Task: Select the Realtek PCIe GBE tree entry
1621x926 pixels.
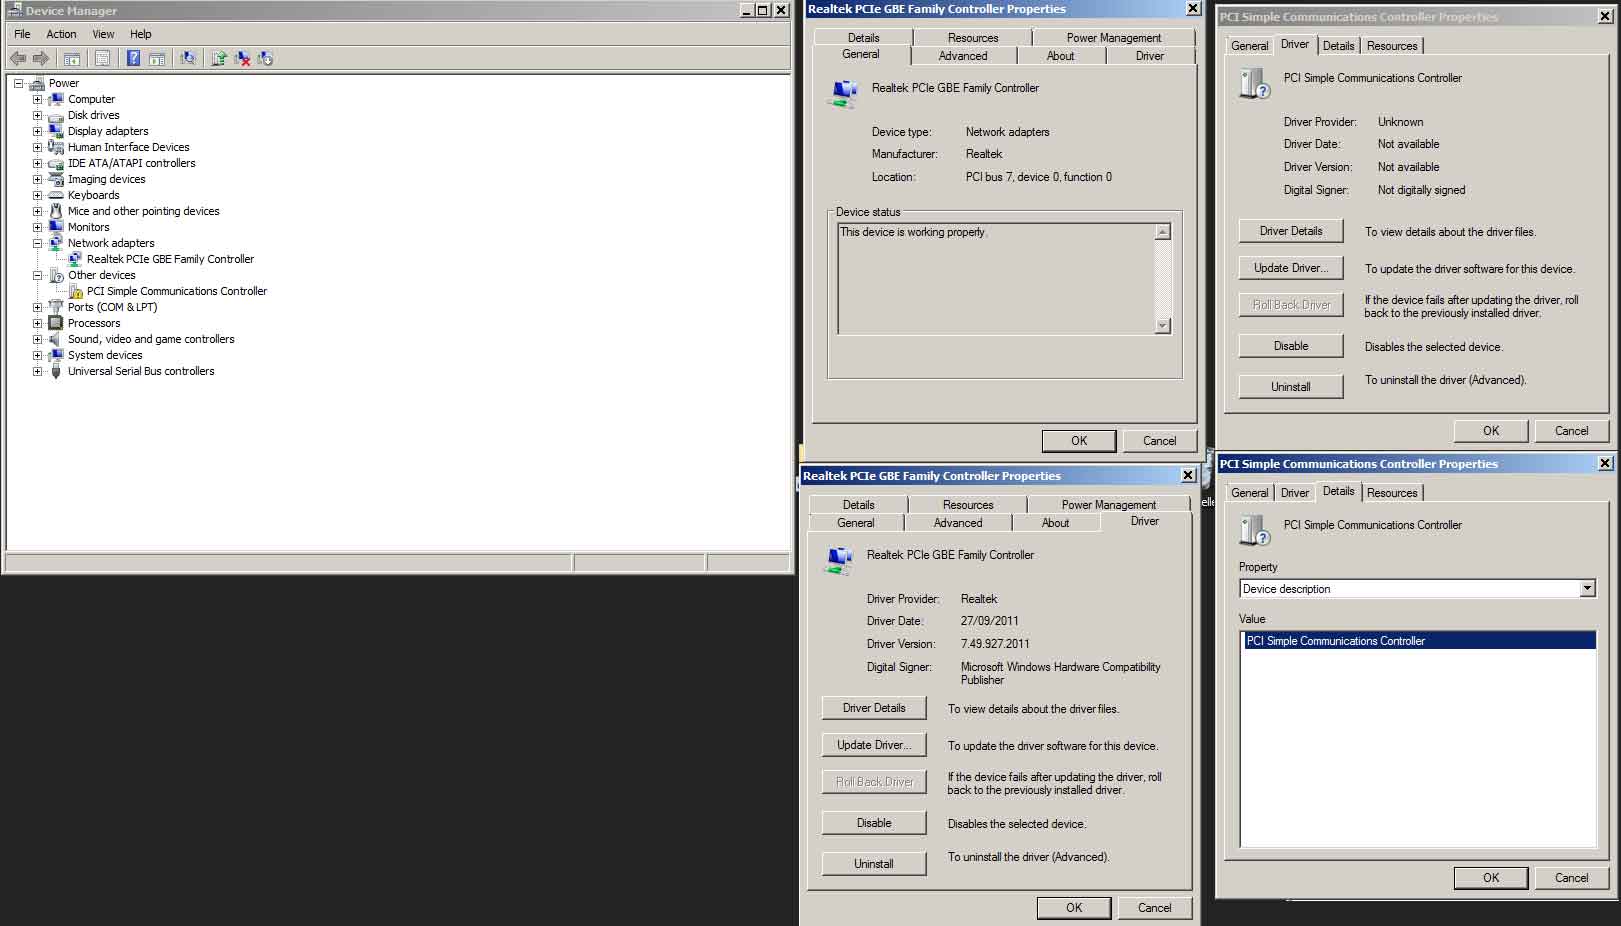Action: pos(170,259)
